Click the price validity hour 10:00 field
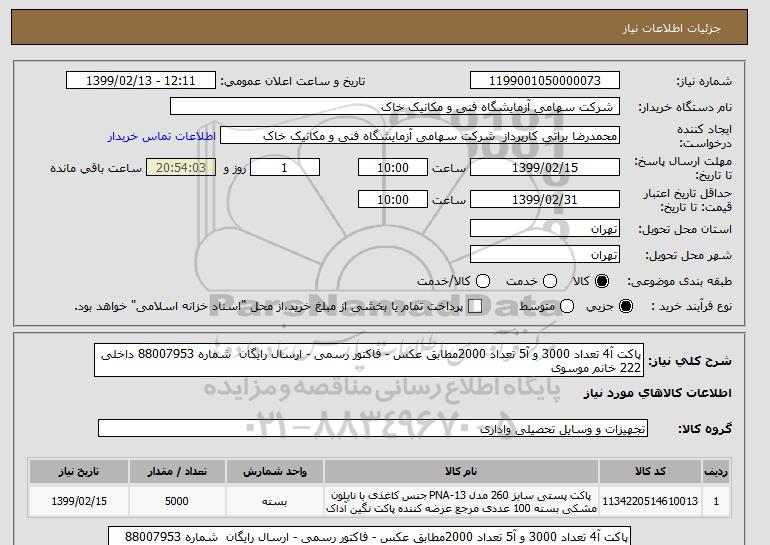770x545 pixels. [393, 199]
